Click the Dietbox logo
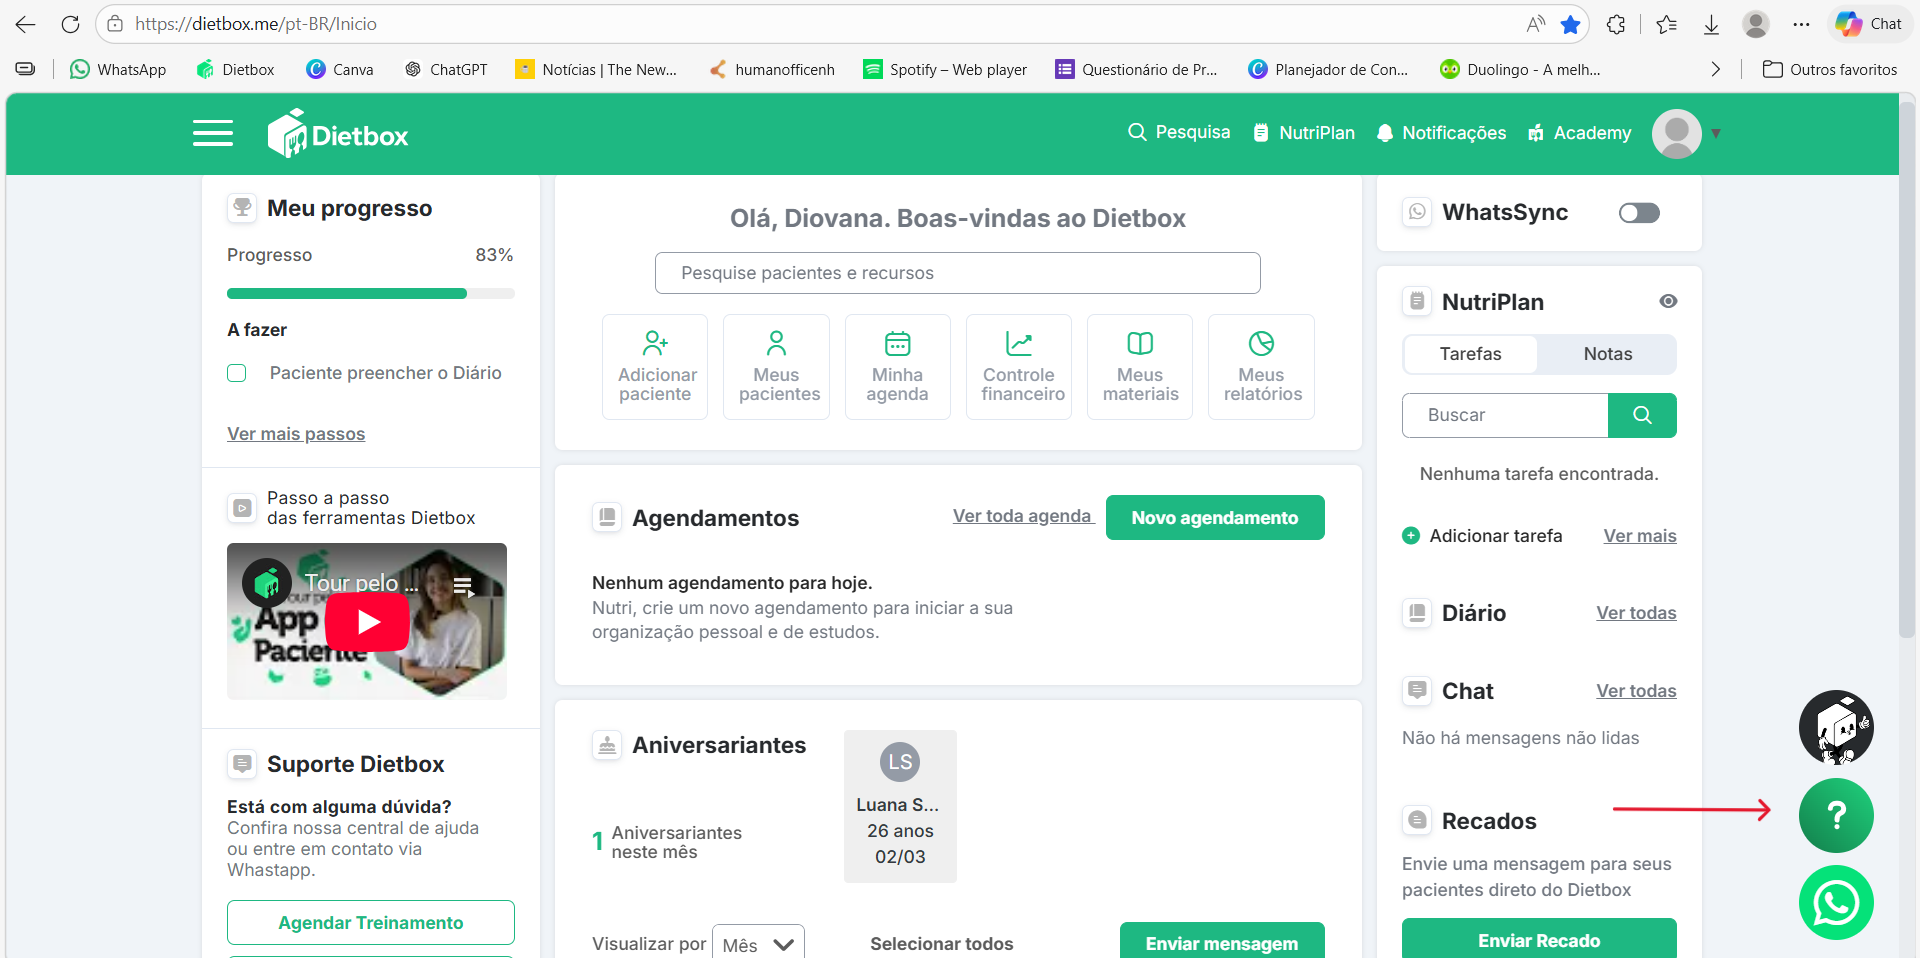 pos(338,134)
